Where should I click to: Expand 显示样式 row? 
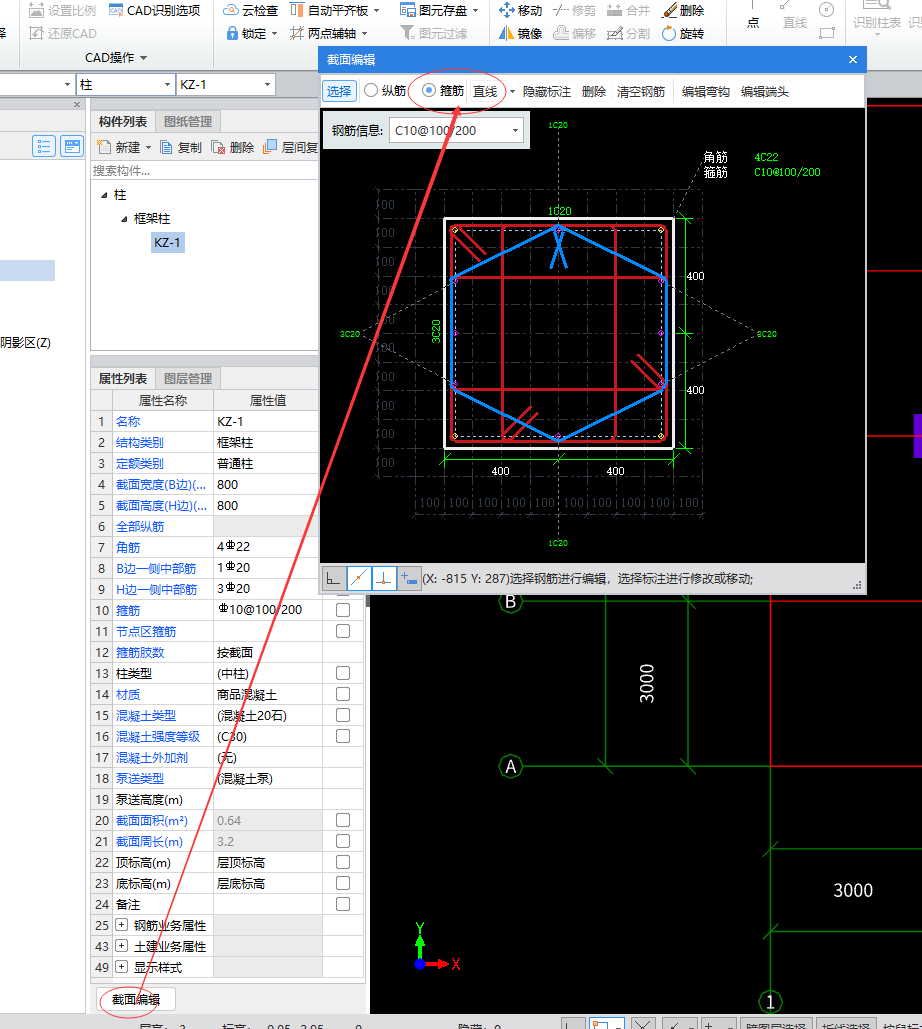pos(121,967)
